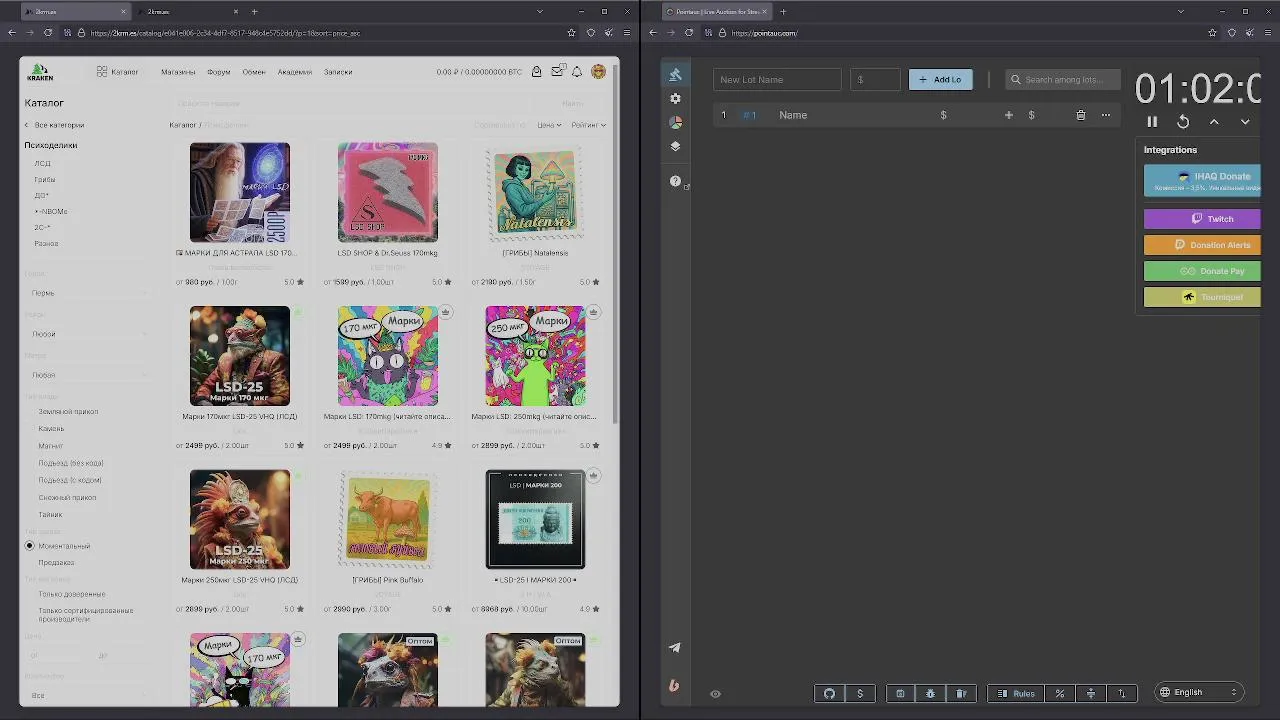Viewport: 1280px width, 720px height.
Task: Open the mail envelope icon in site header
Action: (557, 72)
